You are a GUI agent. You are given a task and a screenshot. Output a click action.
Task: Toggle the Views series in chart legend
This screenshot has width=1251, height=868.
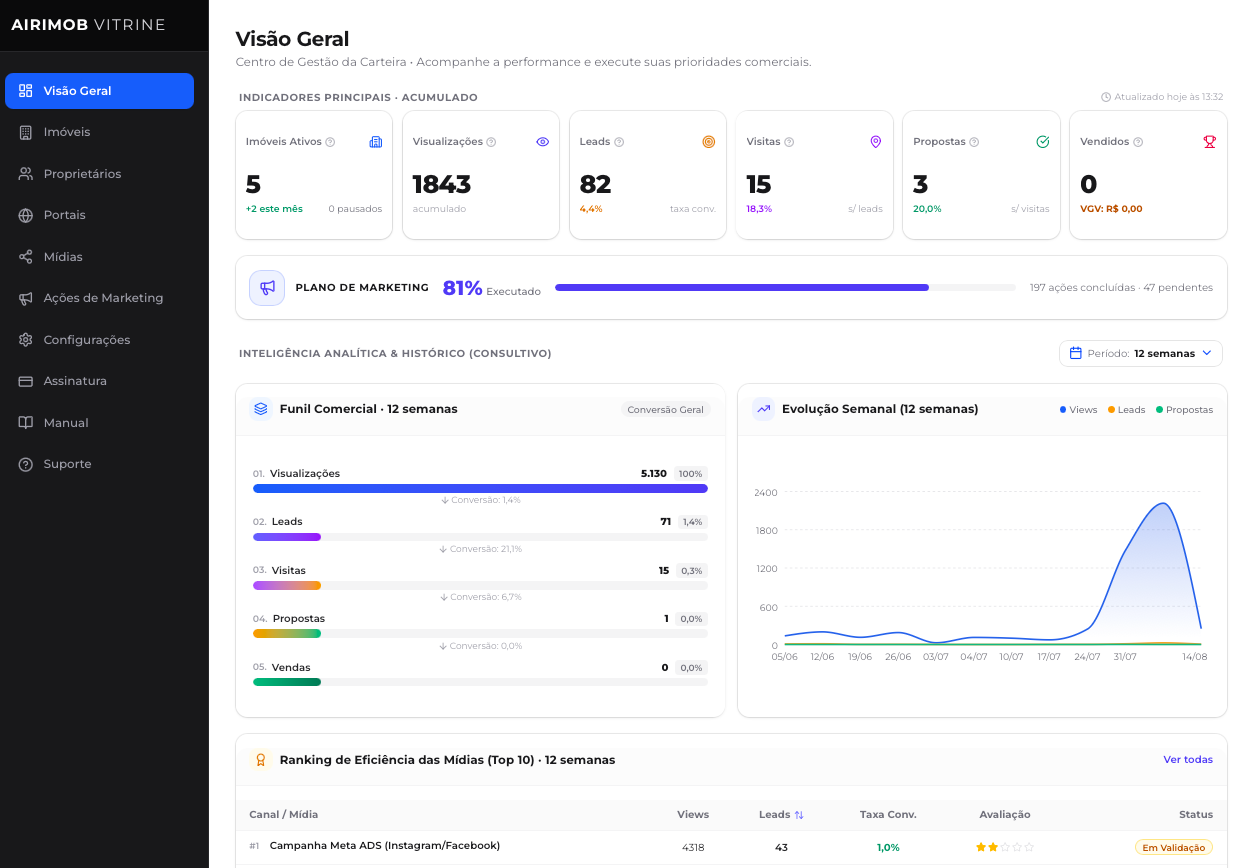click(x=1078, y=410)
